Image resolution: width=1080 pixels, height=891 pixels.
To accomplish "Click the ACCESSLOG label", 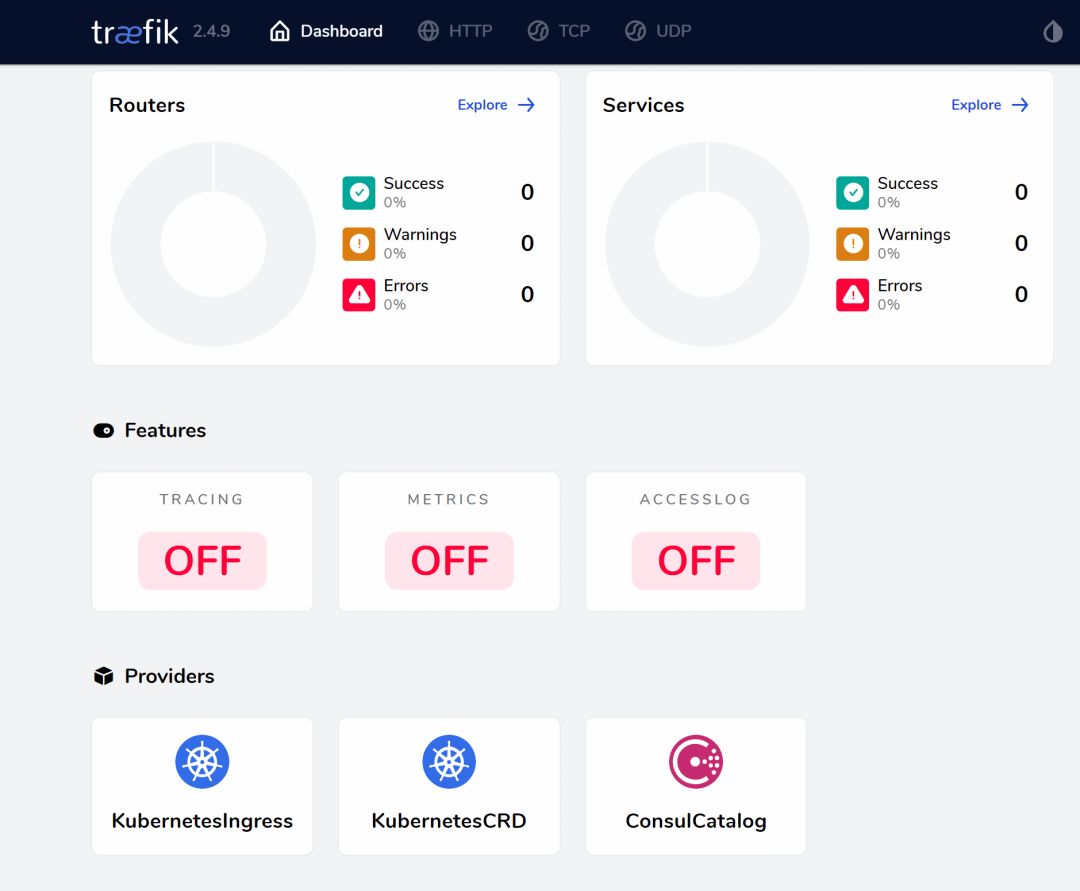I will pos(696,499).
